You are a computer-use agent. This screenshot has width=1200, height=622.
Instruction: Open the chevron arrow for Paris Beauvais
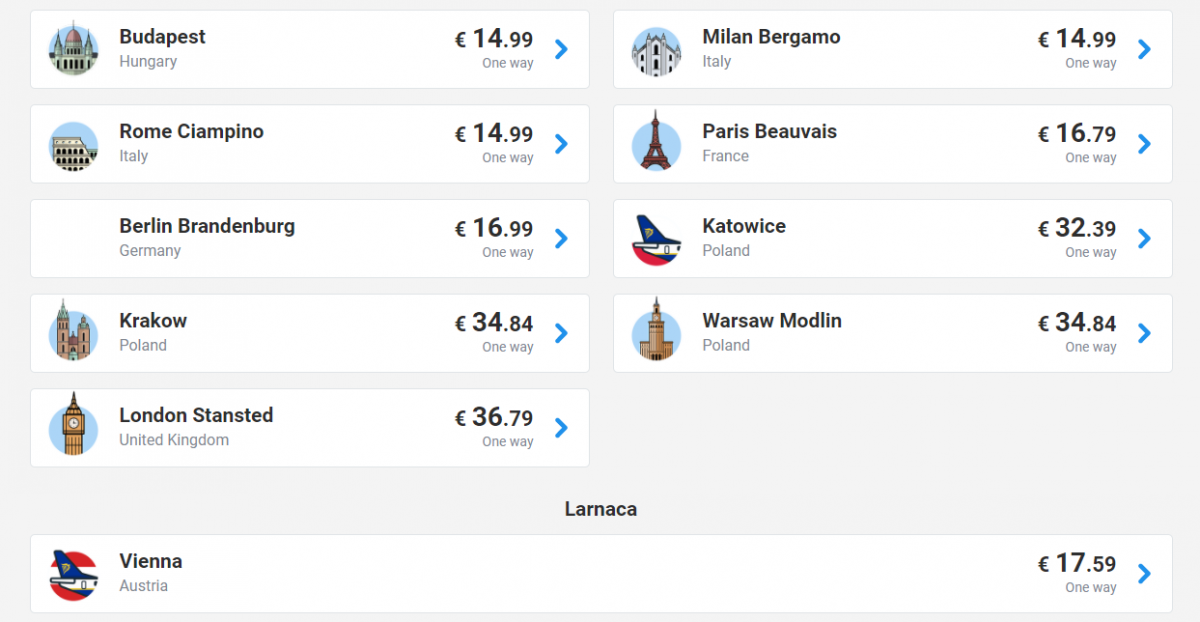pyautogui.click(x=1144, y=143)
